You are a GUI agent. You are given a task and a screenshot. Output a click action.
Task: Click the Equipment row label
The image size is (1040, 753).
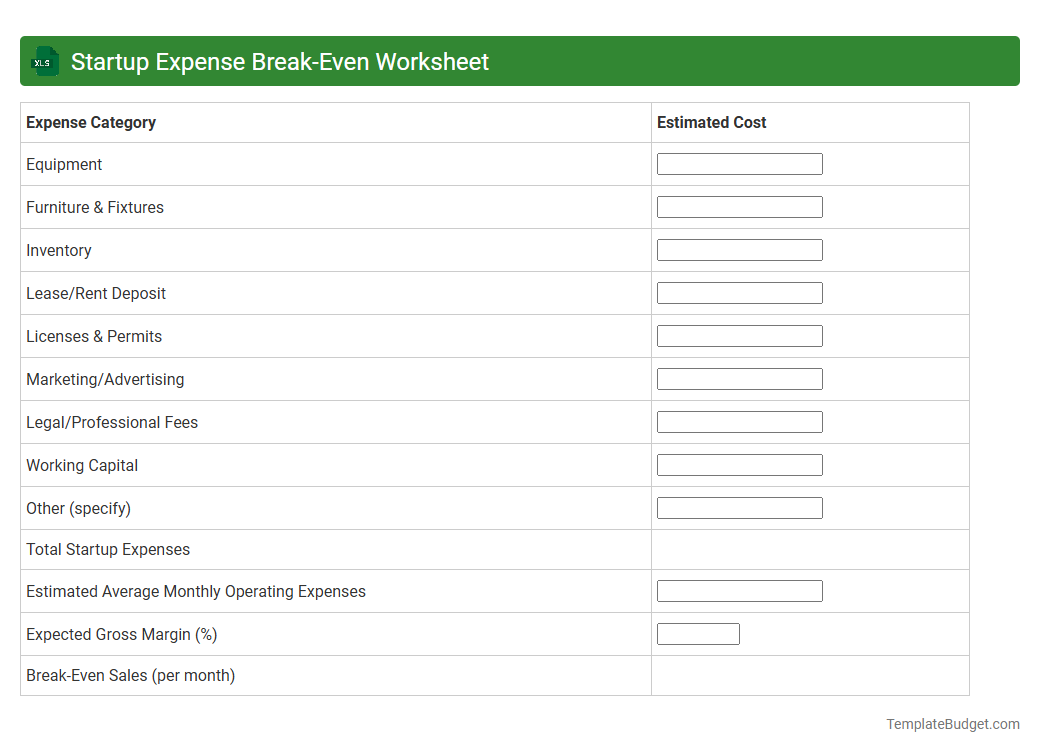pos(64,163)
